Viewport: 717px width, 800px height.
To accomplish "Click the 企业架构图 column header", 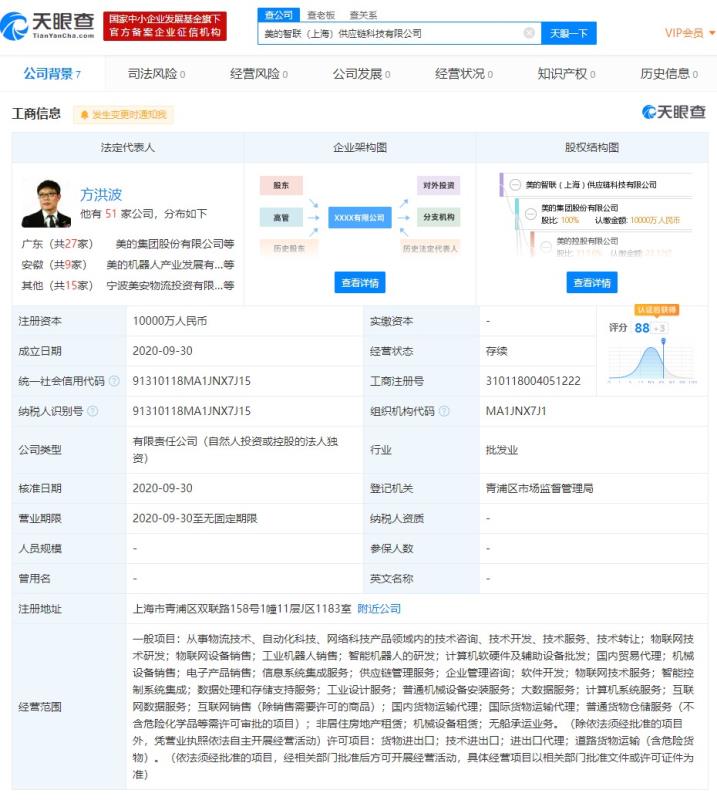I will pos(360,148).
